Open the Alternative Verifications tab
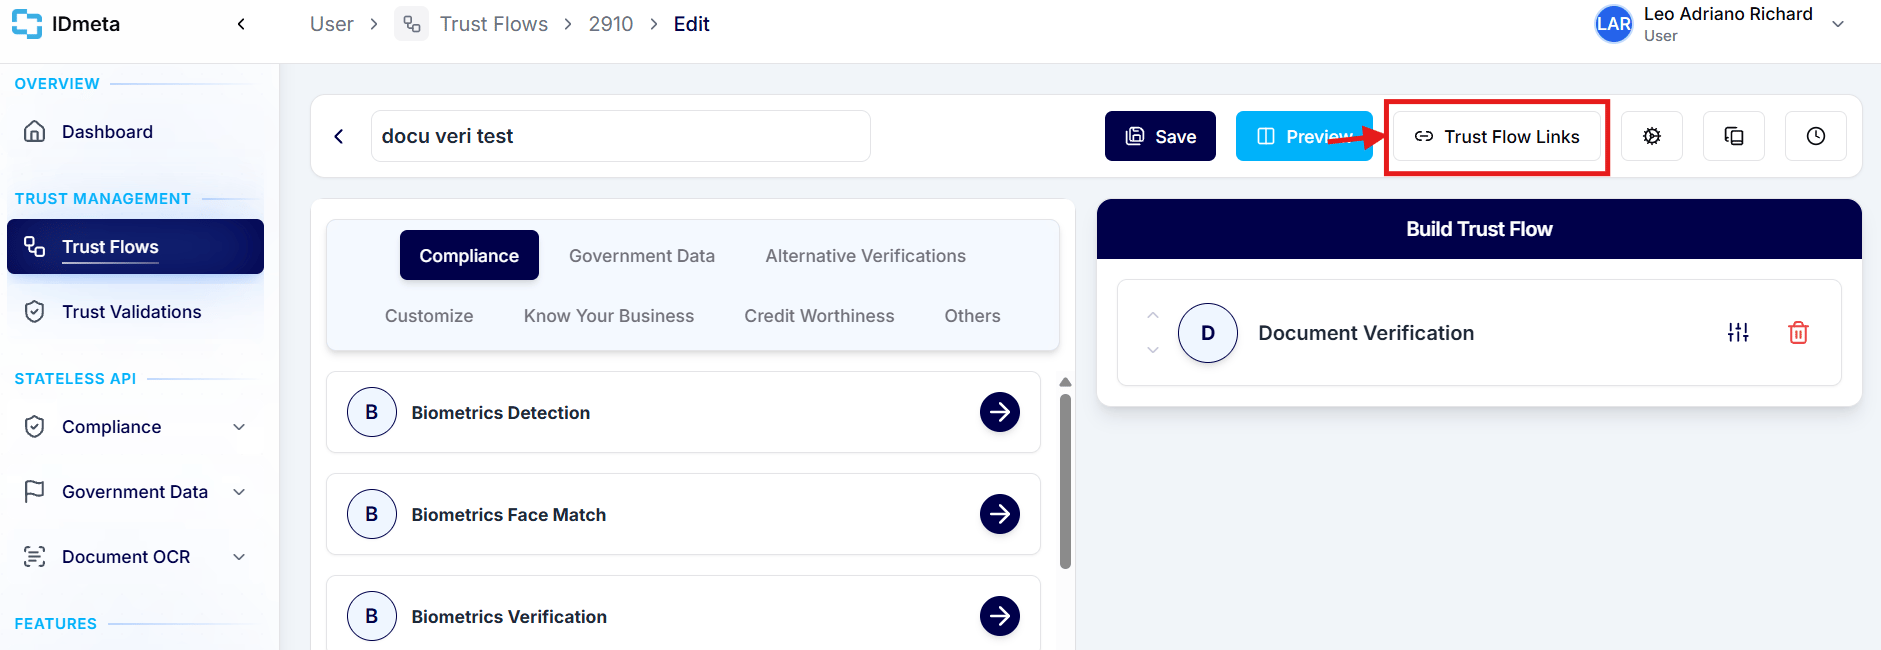 [866, 256]
